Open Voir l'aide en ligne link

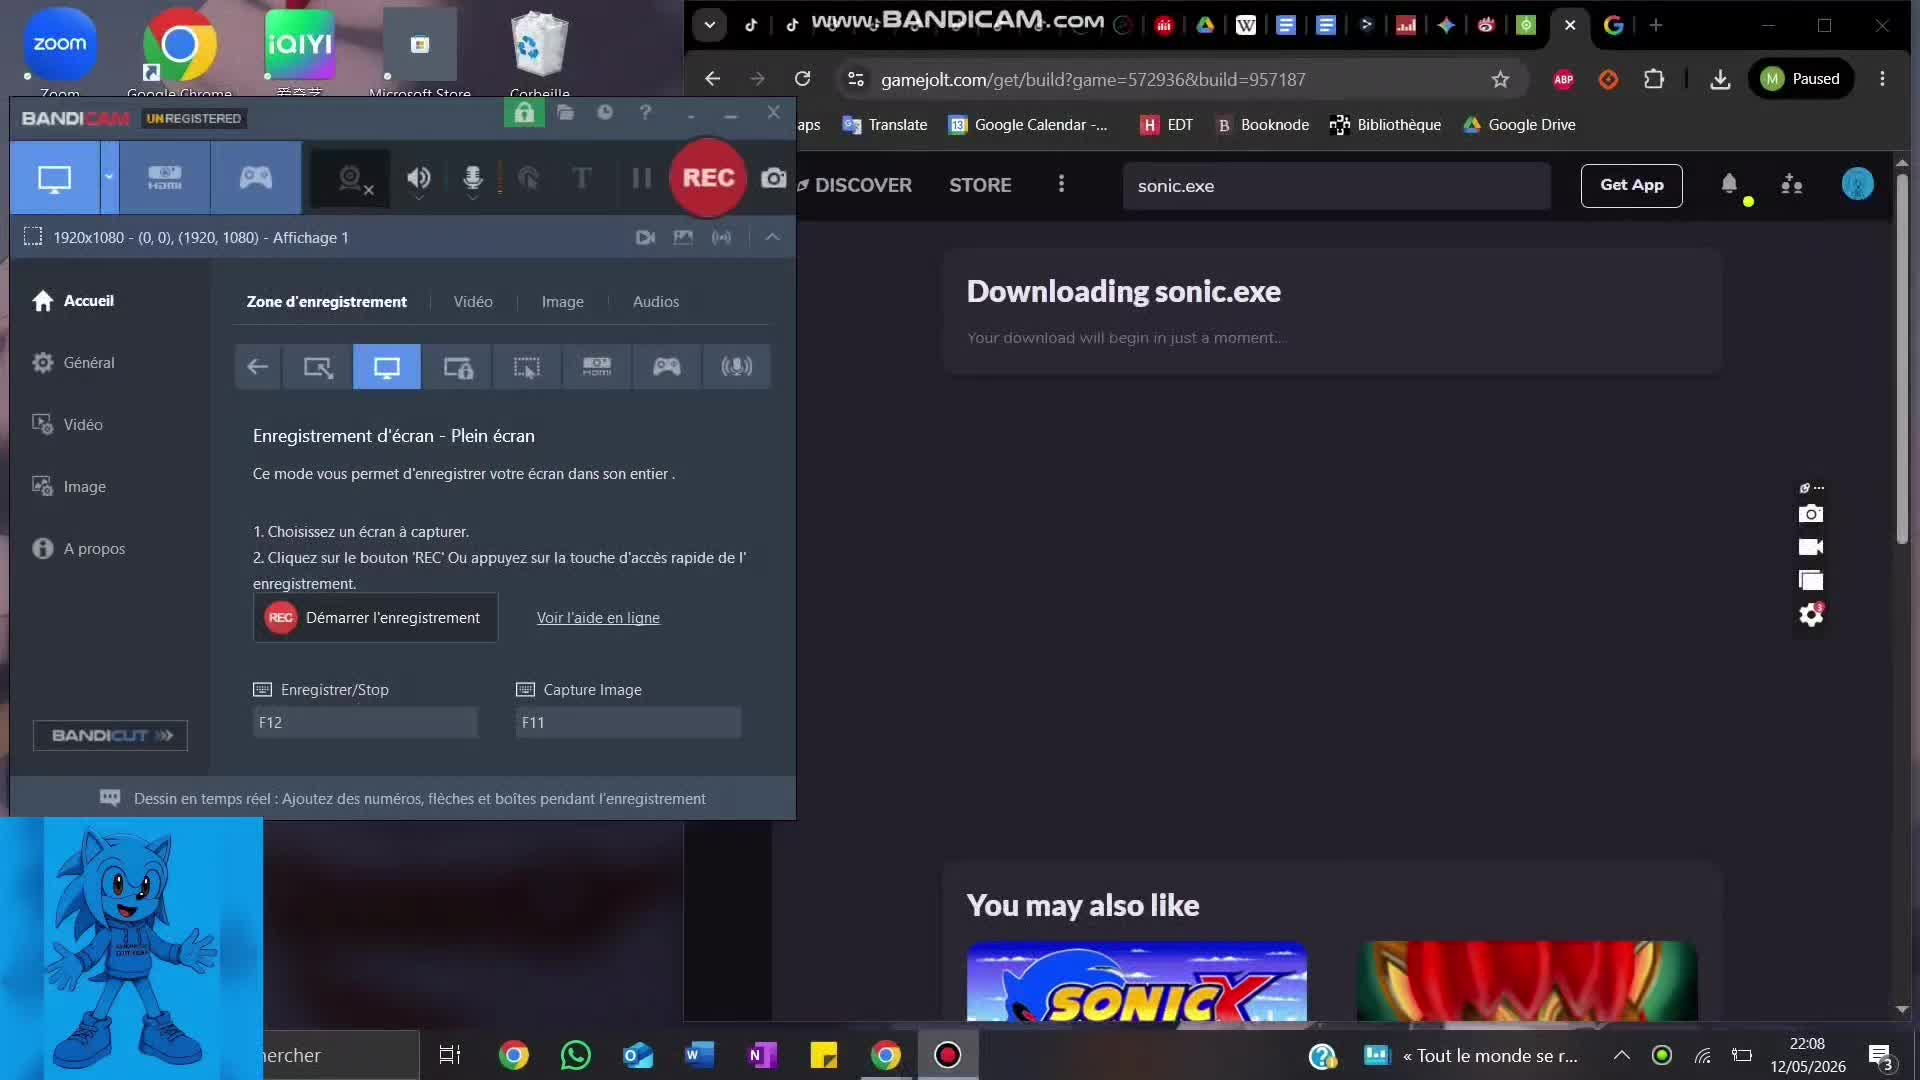tap(598, 618)
